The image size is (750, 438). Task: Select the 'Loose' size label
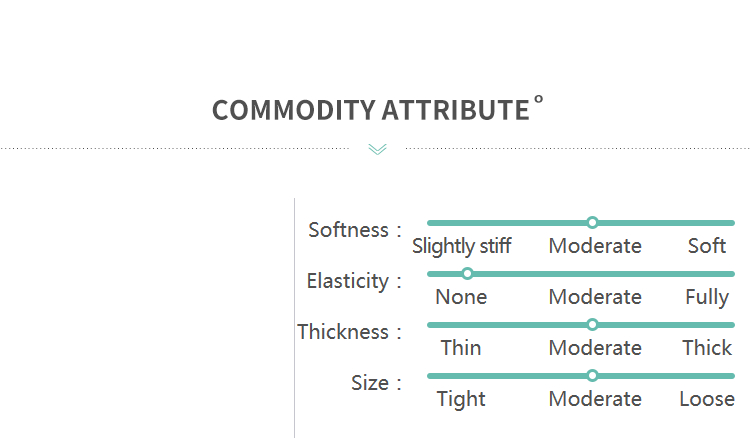(x=707, y=399)
